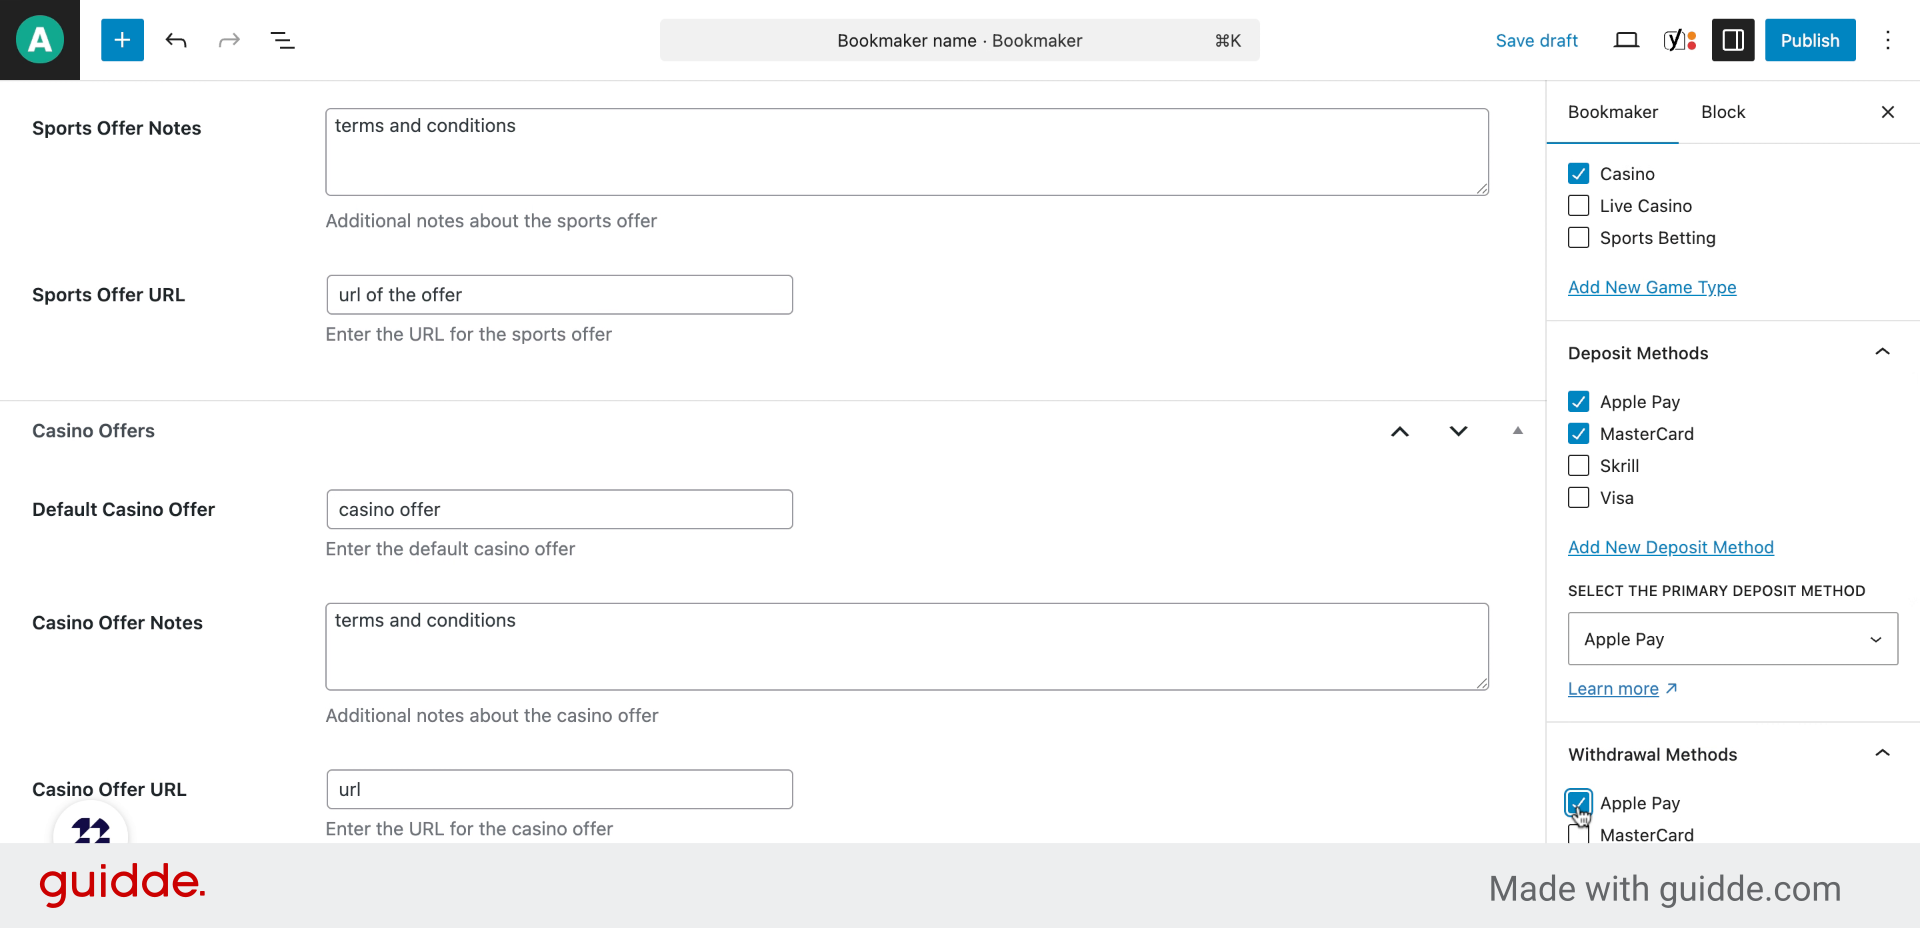Screen dimensions: 1920x928
Task: Uncheck MasterCard under Deposit Methods
Action: [1578, 434]
